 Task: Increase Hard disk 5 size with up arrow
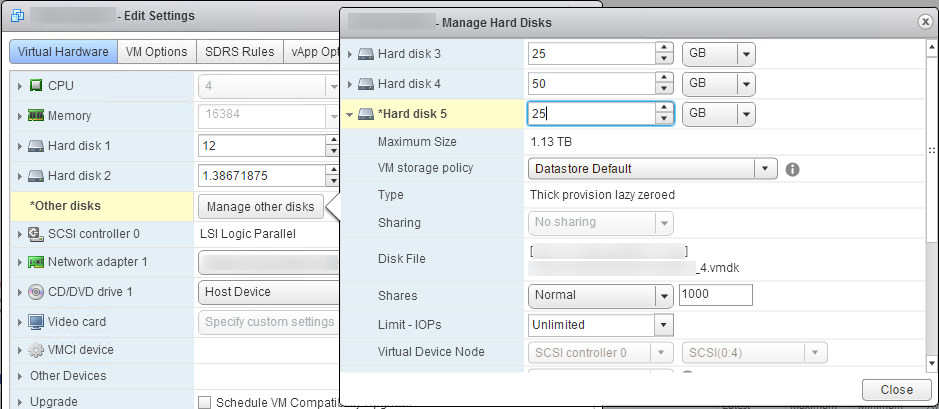pyautogui.click(x=663, y=108)
